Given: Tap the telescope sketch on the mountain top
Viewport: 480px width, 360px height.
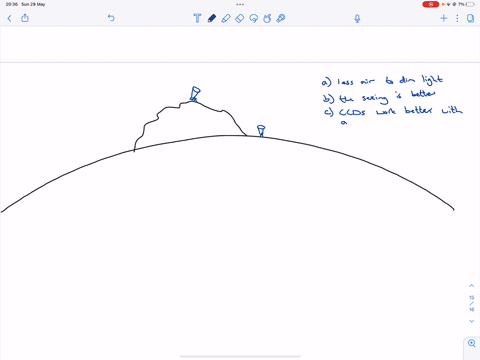Looking at the screenshot, I should coord(195,93).
